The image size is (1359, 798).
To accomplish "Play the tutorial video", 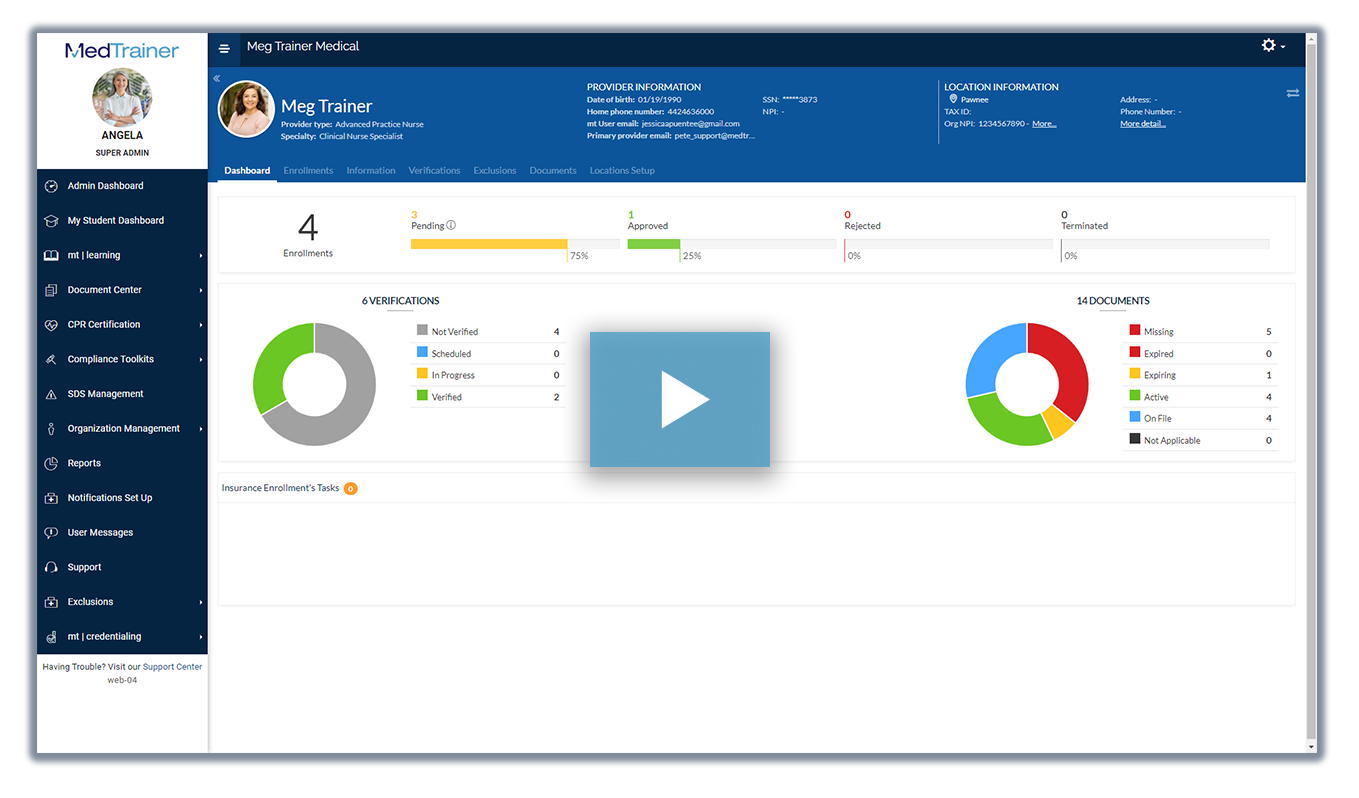I will click(x=680, y=398).
